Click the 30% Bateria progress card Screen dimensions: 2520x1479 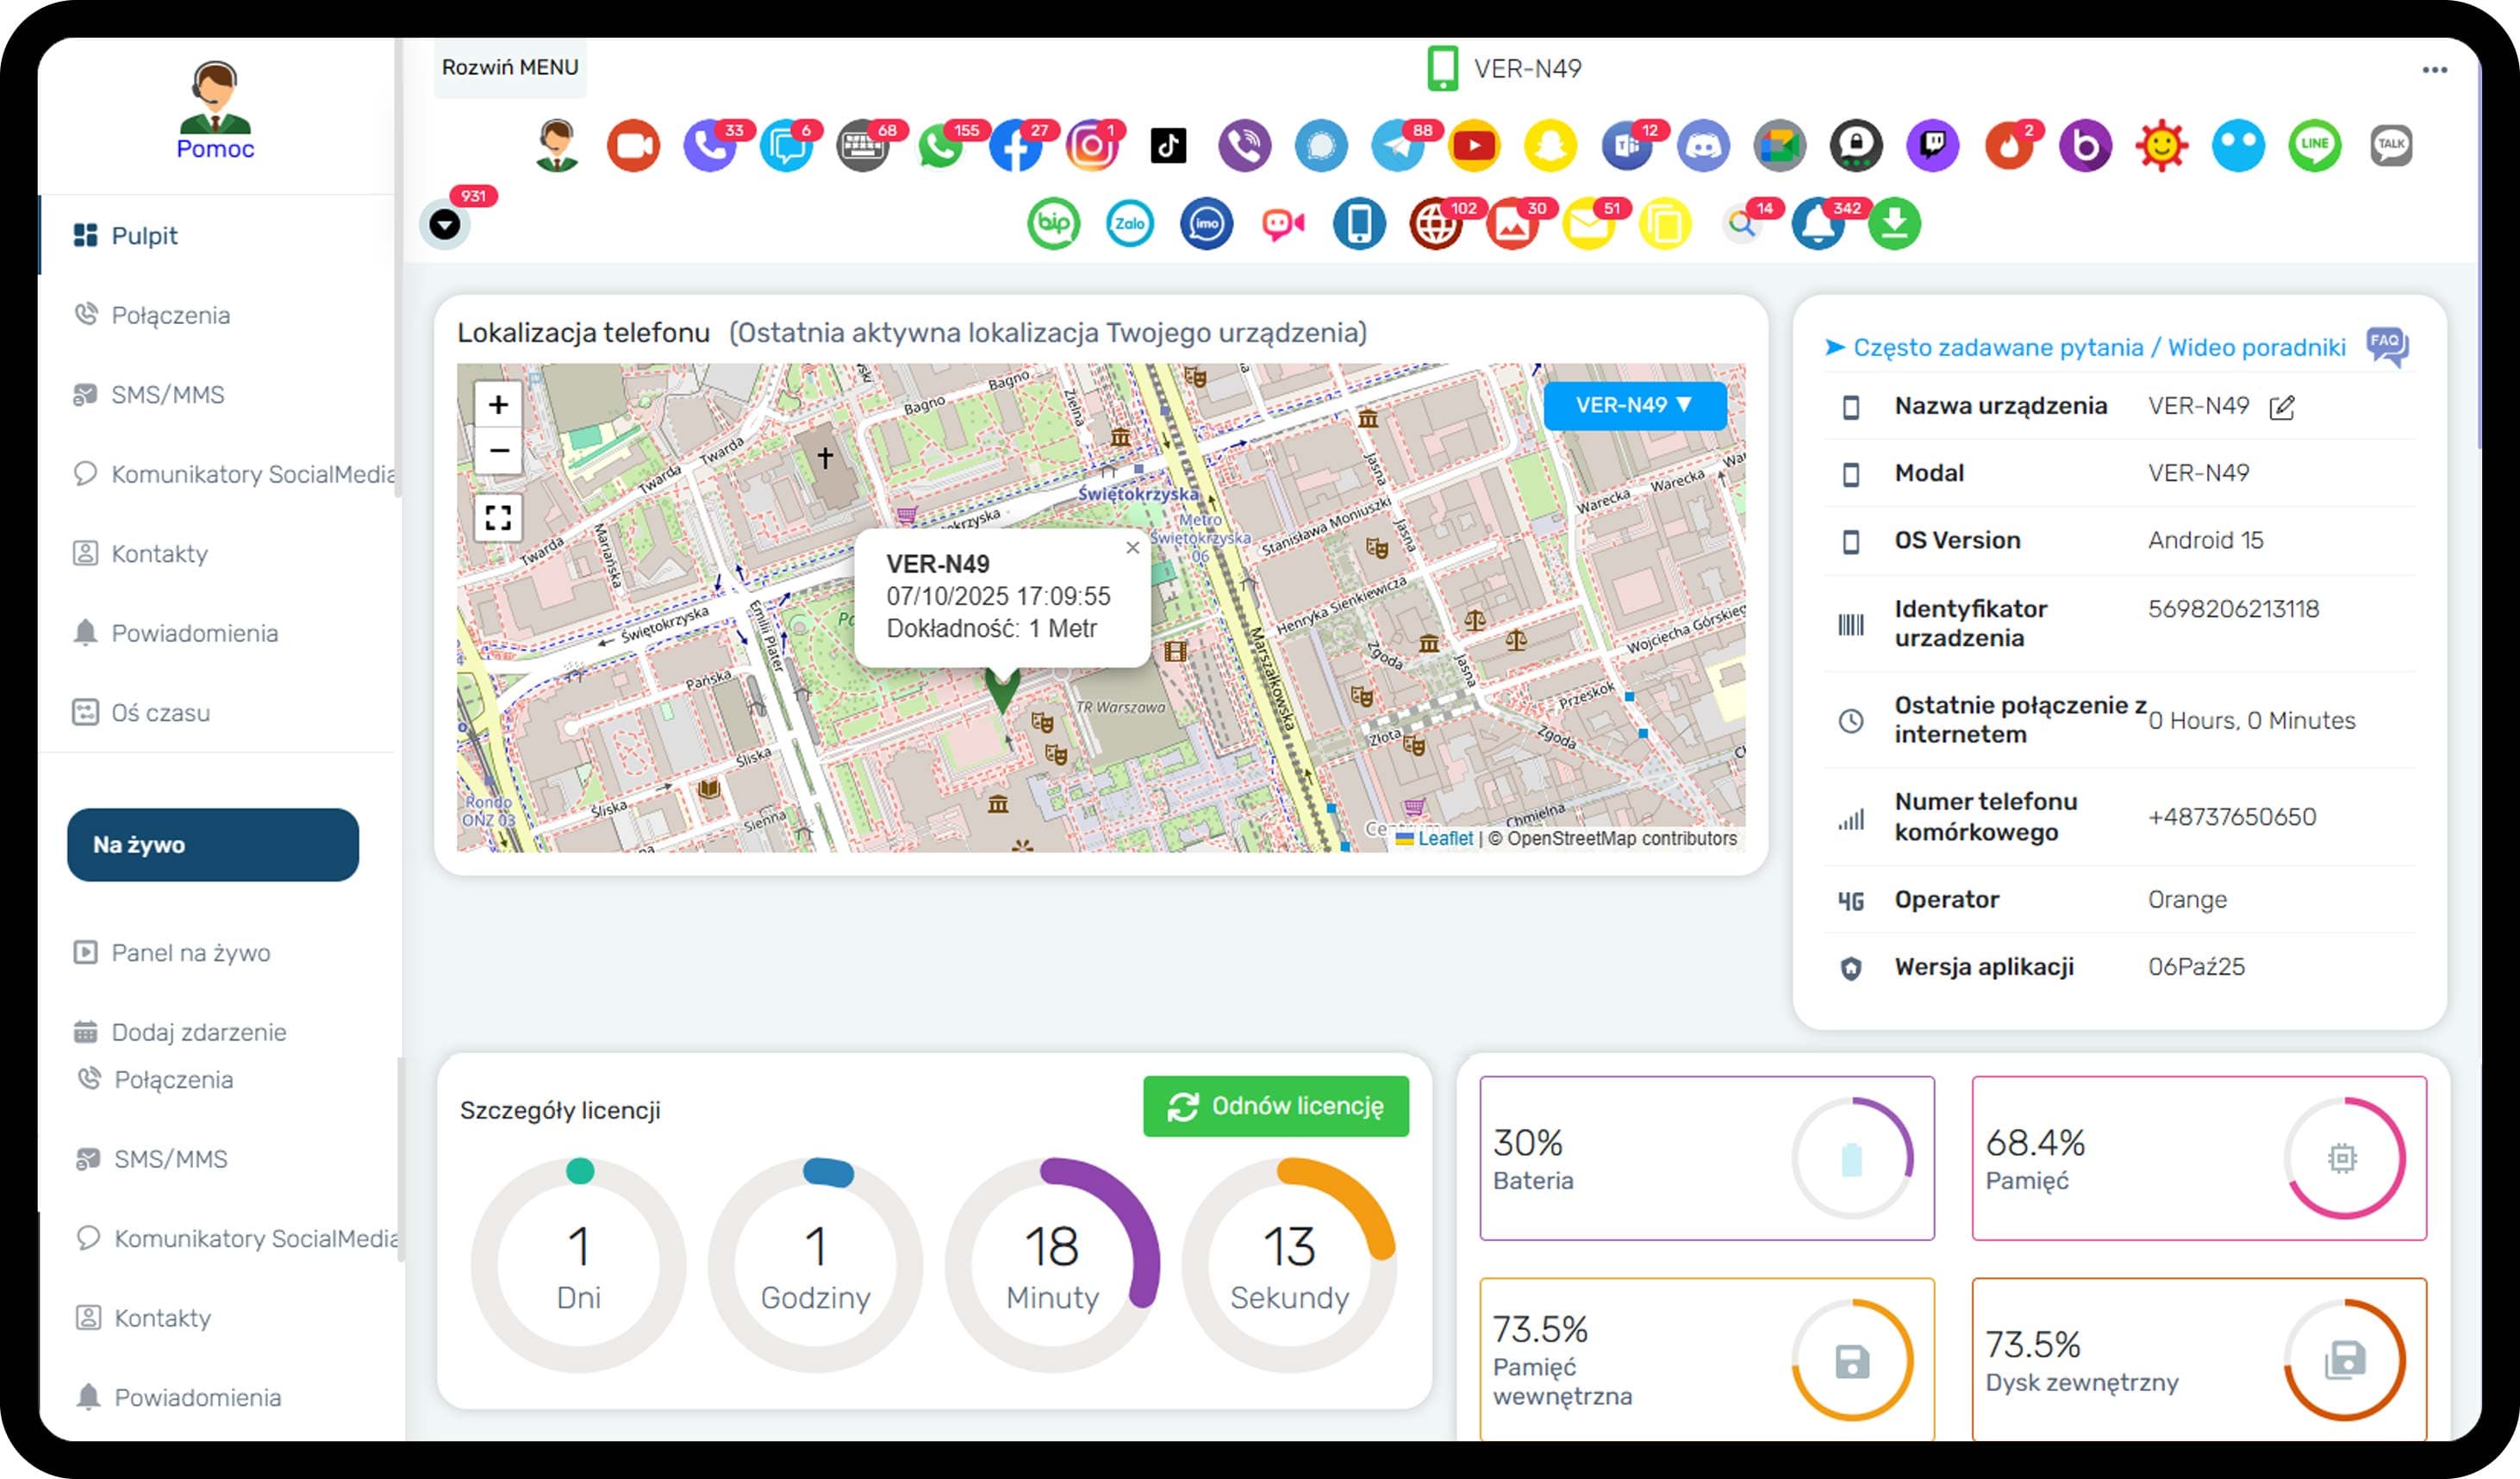click(1706, 1158)
